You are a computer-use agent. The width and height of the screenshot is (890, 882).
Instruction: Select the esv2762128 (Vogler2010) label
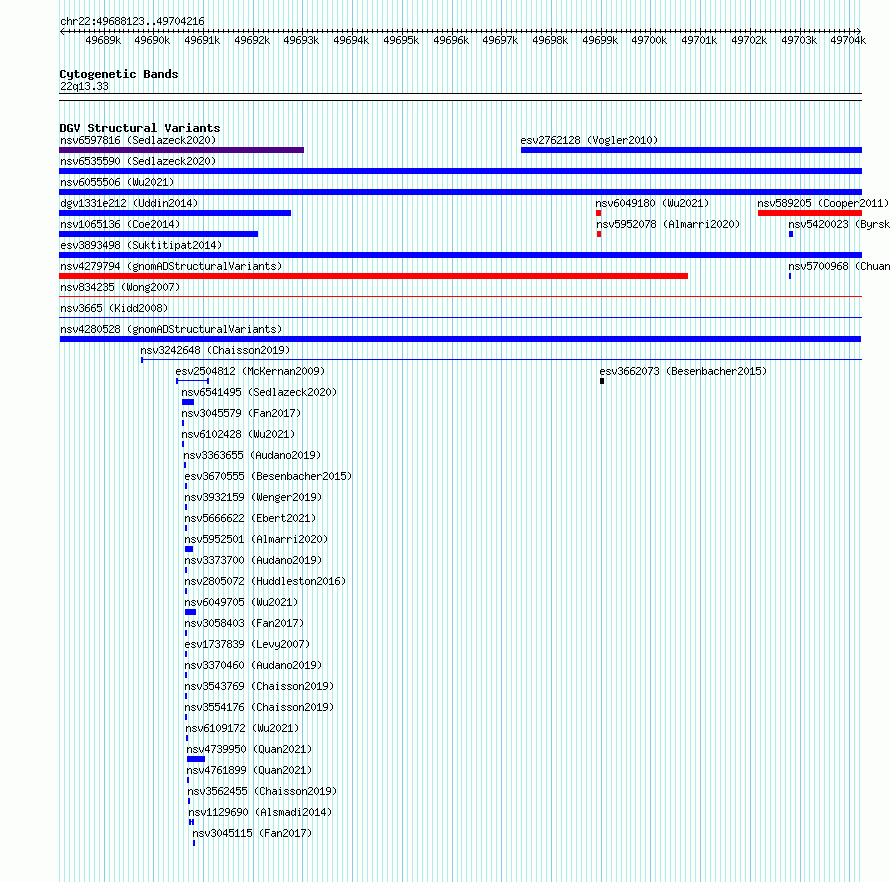pyautogui.click(x=589, y=140)
